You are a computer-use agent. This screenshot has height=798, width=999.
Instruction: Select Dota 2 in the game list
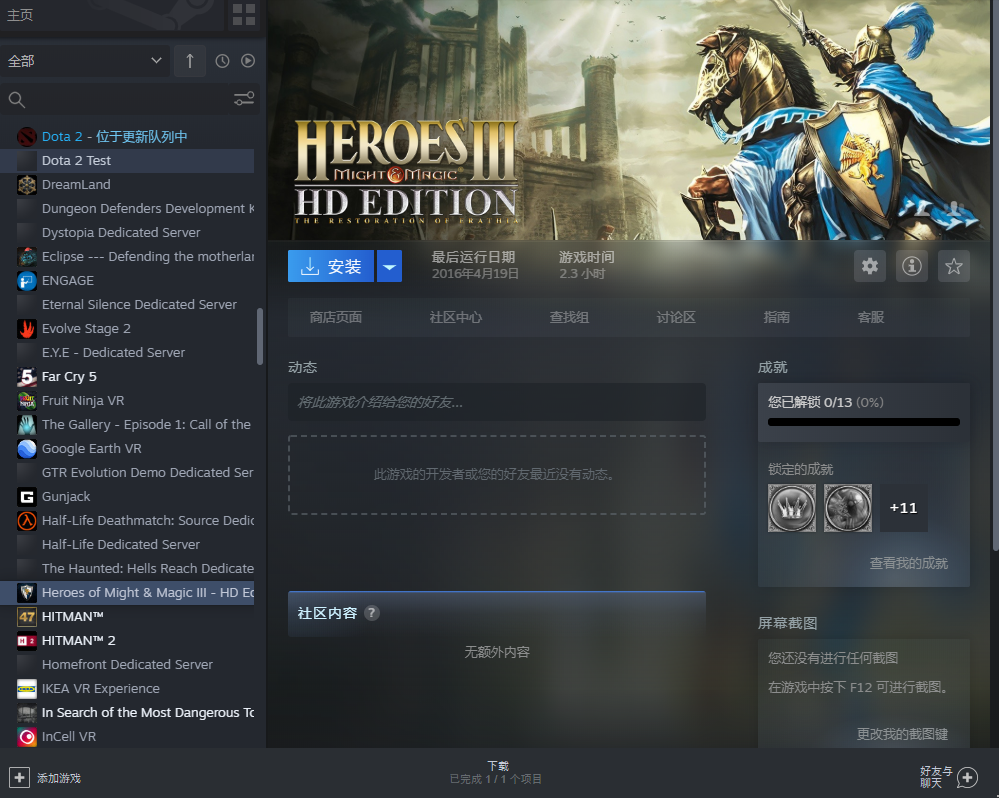(x=127, y=136)
